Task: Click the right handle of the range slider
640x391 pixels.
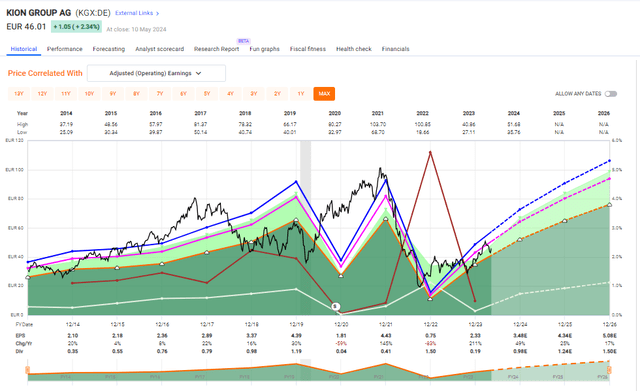Action: (x=609, y=370)
